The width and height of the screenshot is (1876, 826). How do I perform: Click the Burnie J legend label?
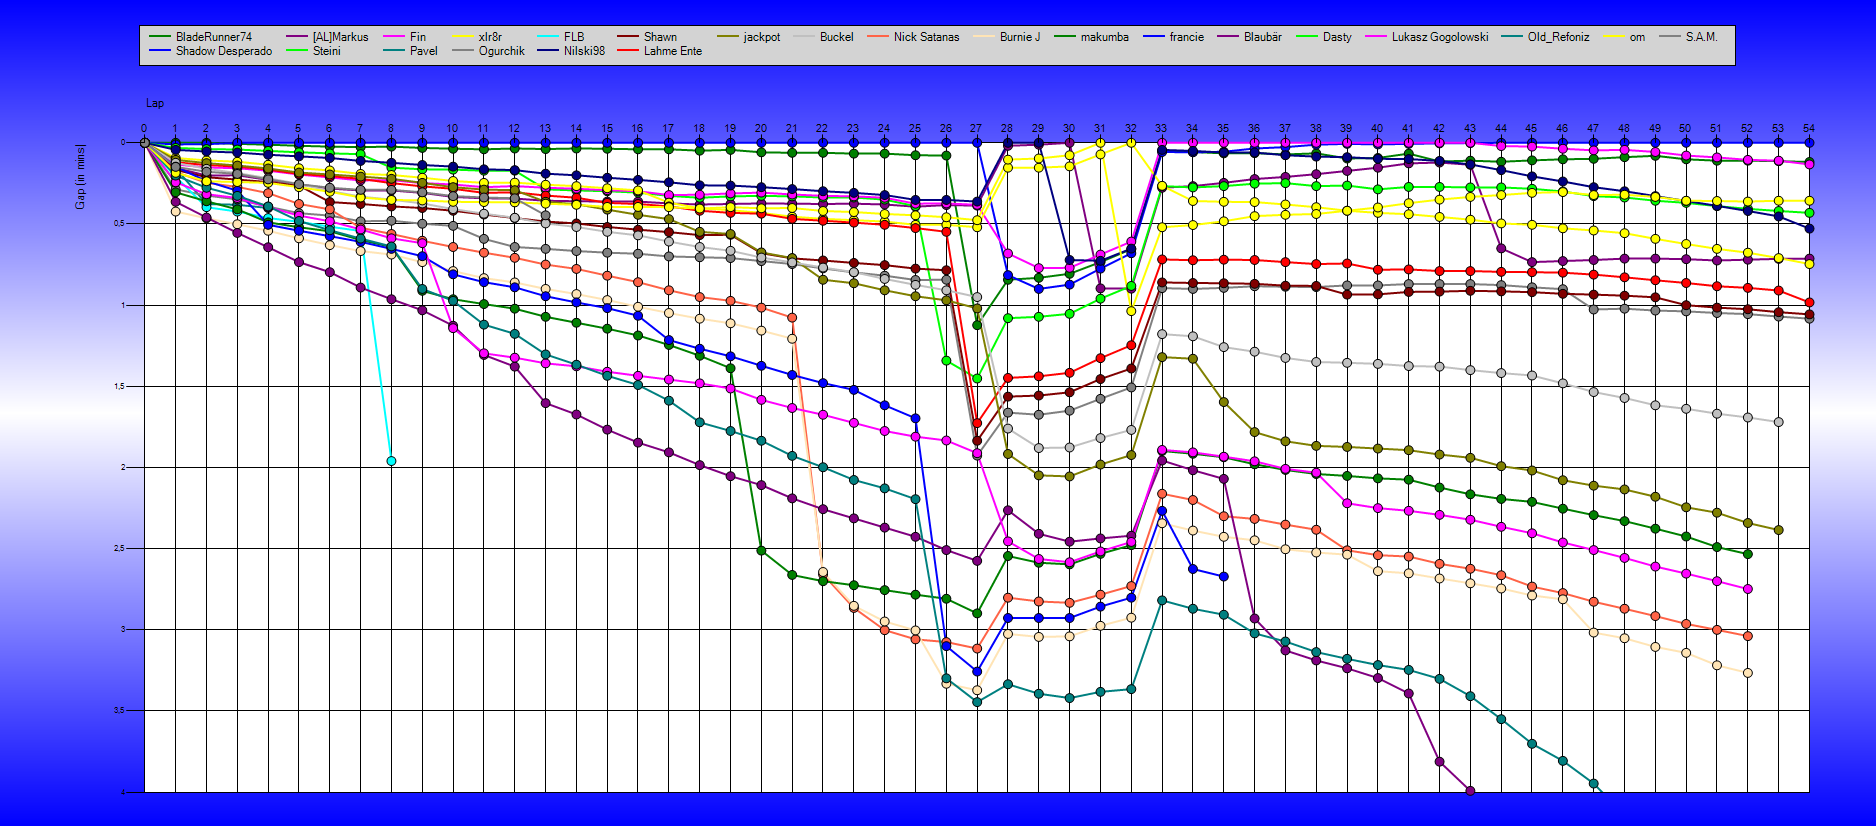coord(1020,37)
